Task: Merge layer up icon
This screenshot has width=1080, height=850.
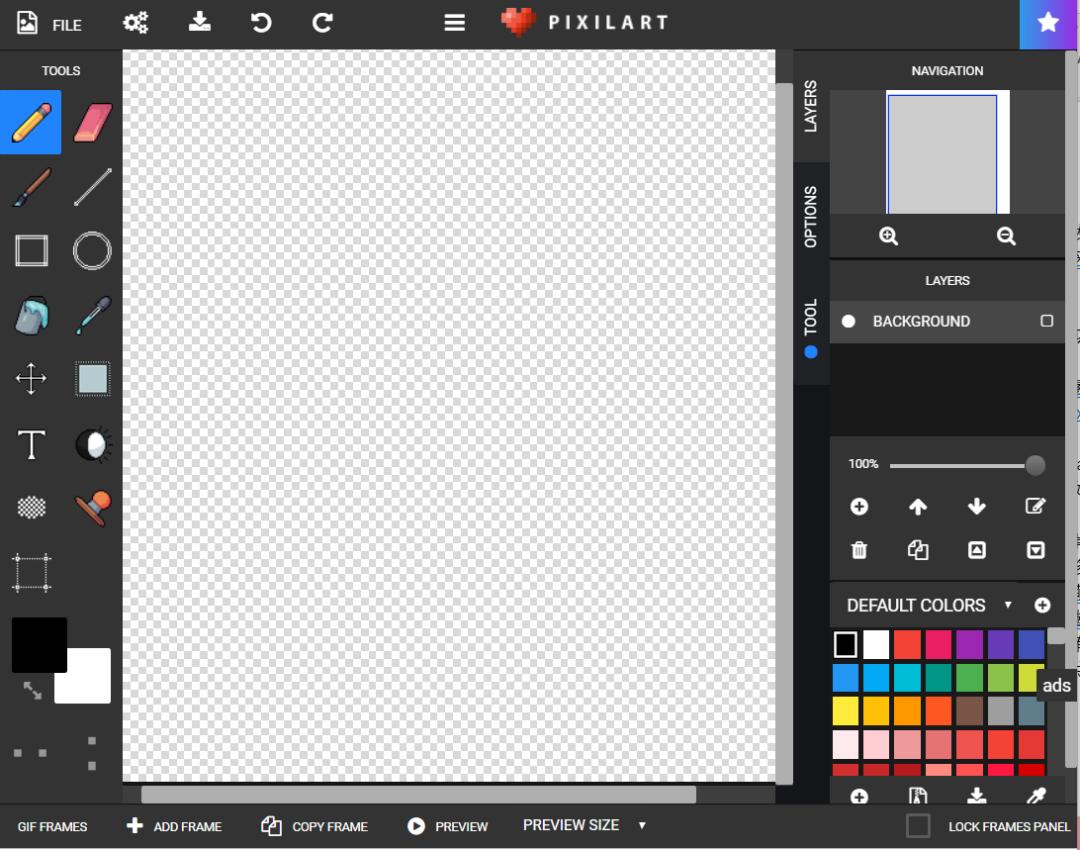Action: tap(977, 550)
